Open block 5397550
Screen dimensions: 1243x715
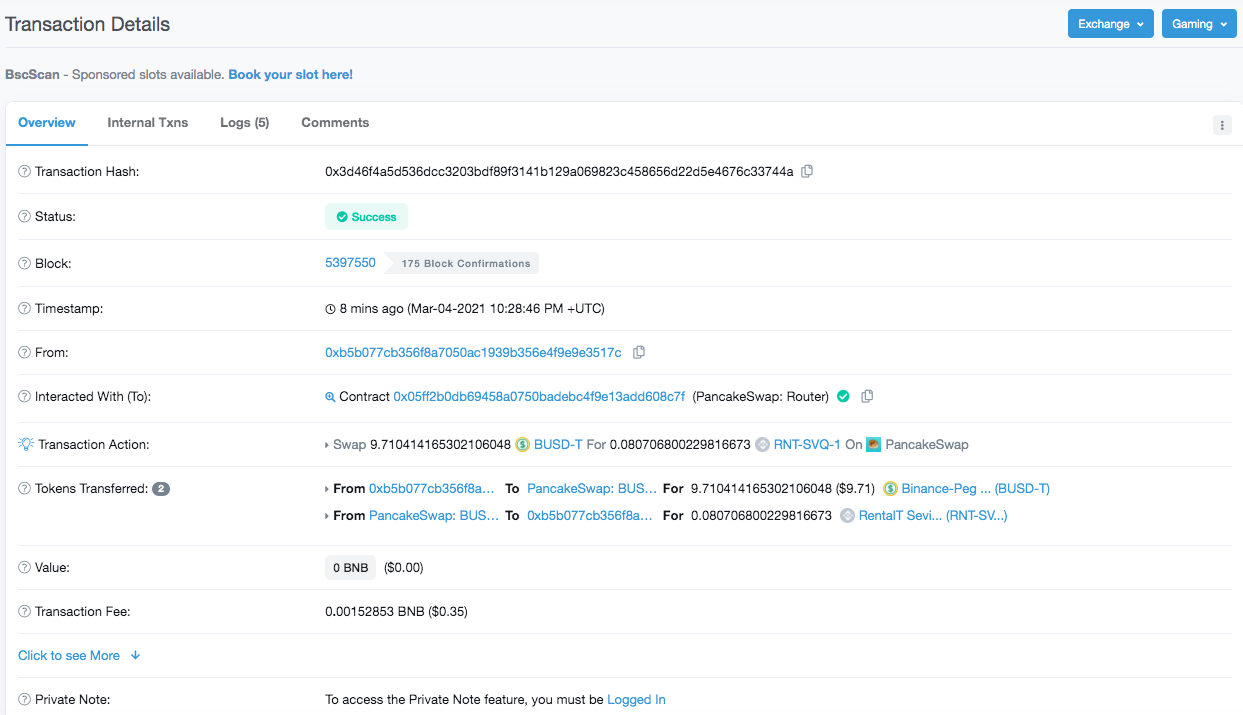pyautogui.click(x=350, y=263)
